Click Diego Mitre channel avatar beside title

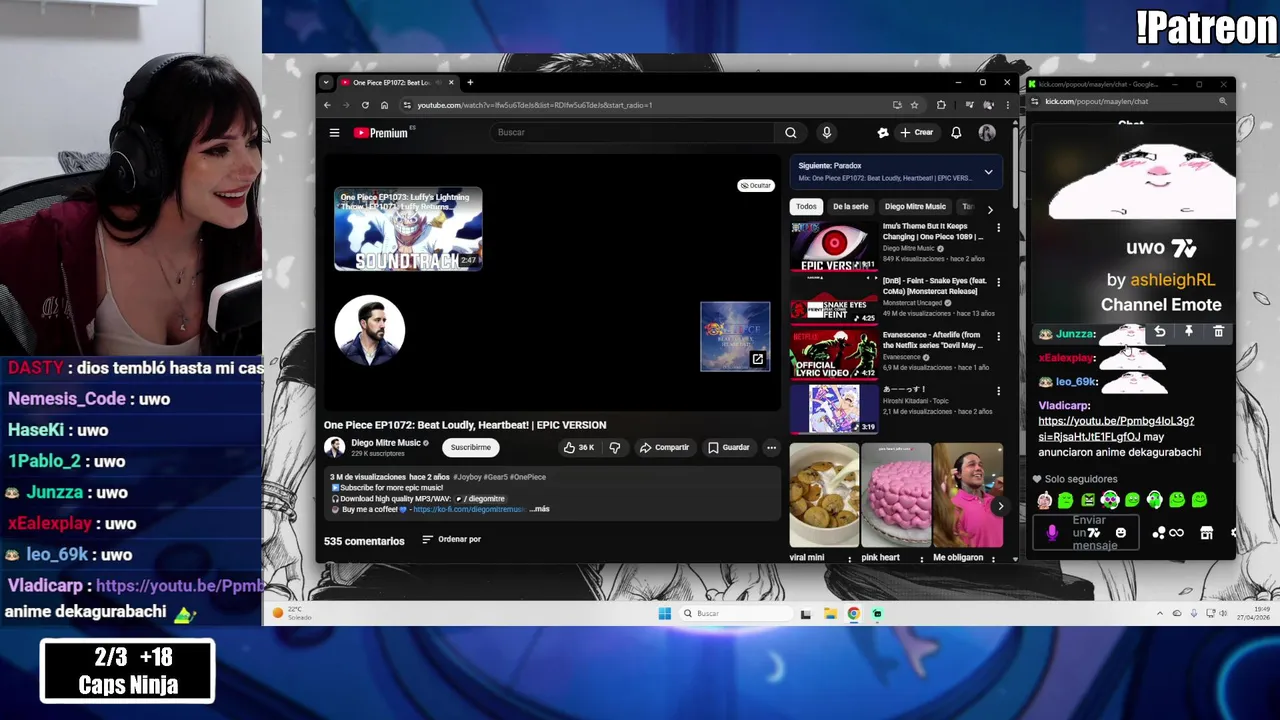(x=334, y=447)
